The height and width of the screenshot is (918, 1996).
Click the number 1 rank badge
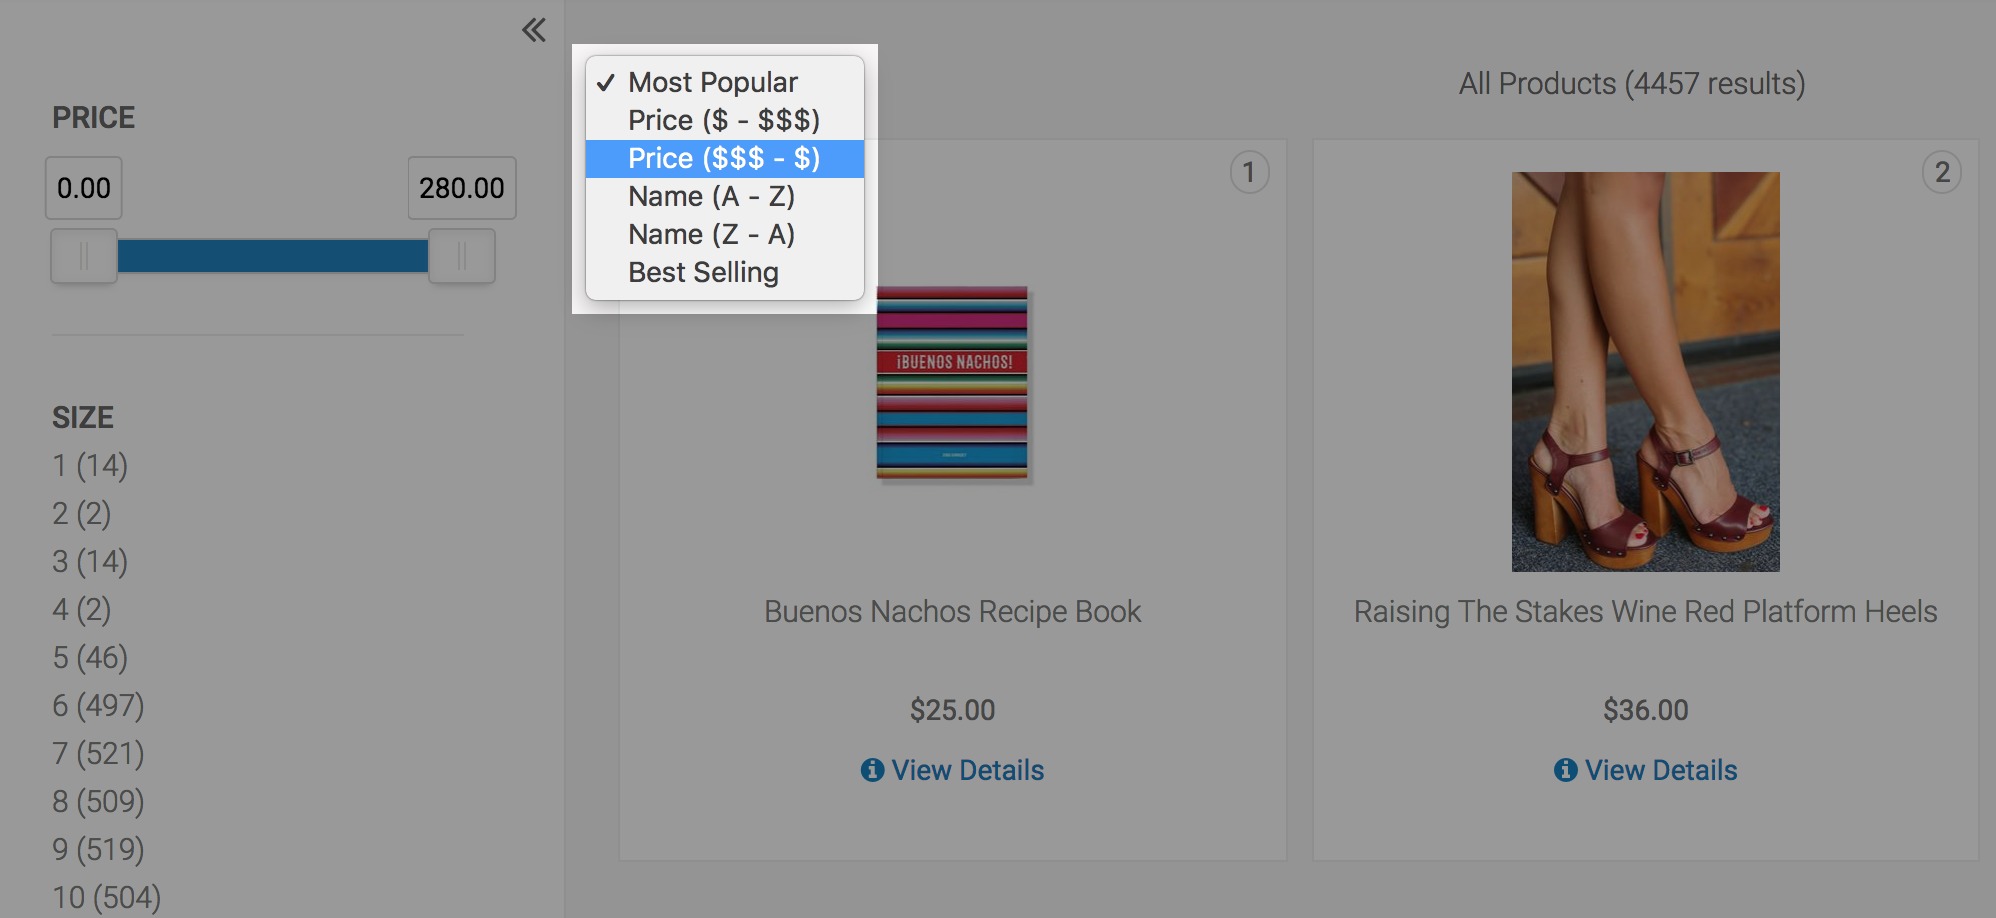click(1249, 173)
